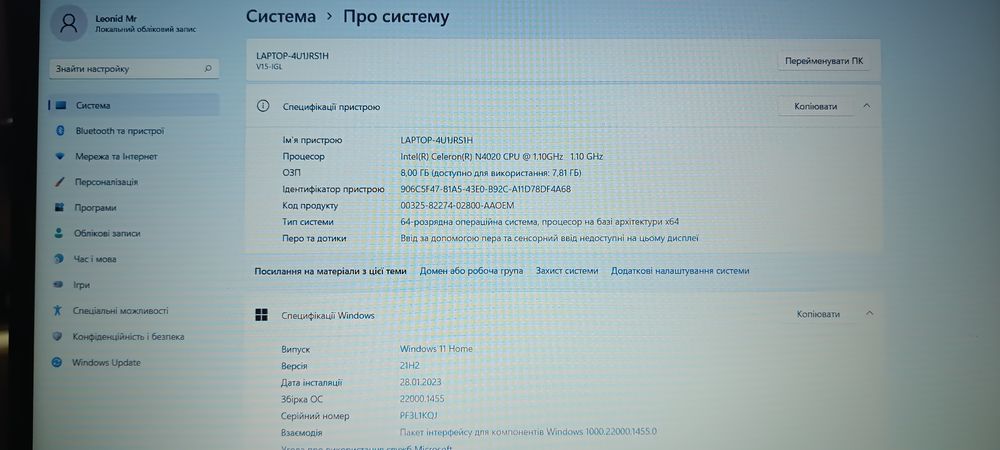Click the user profile avatar icon
The width and height of the screenshot is (1000, 450).
(68, 24)
